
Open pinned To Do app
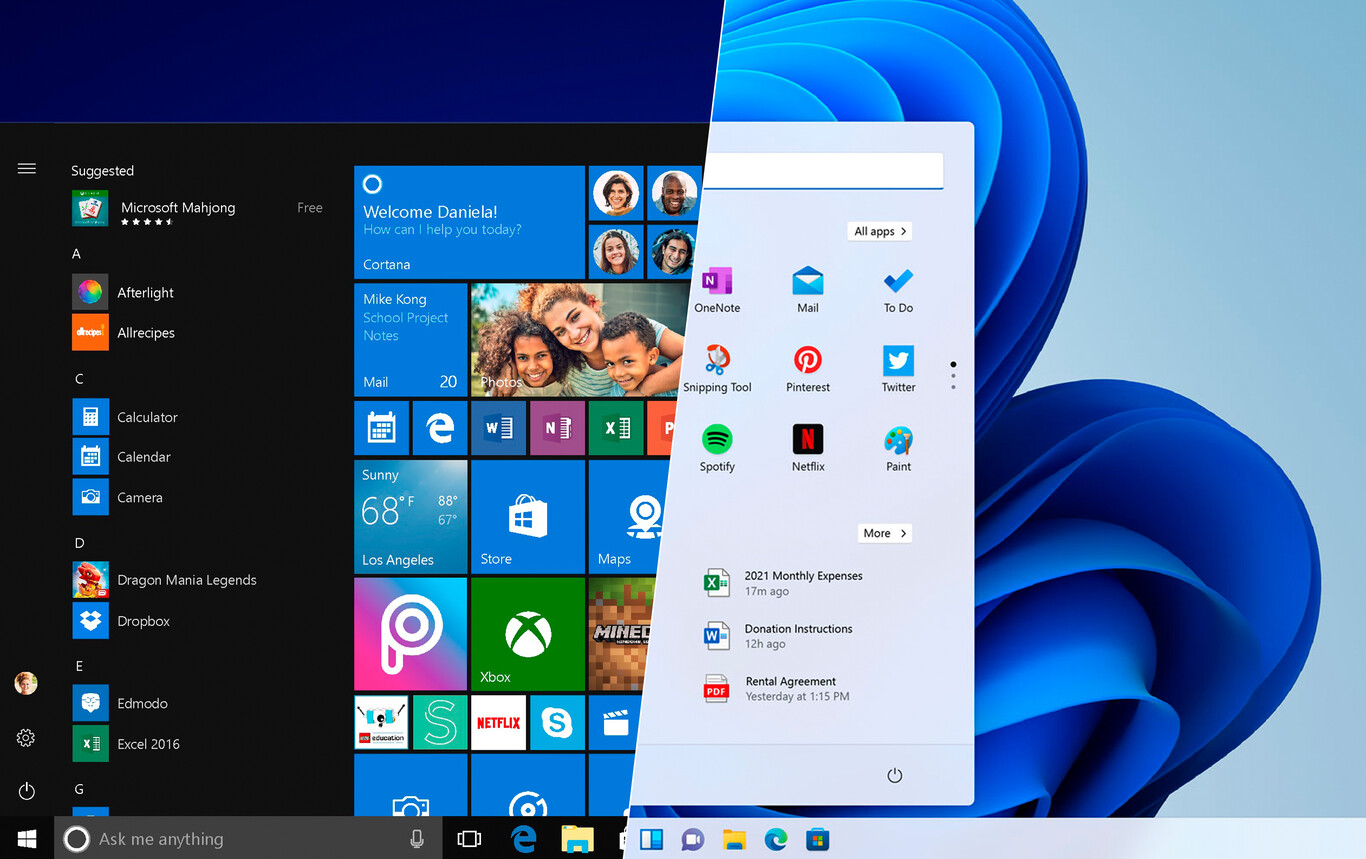coord(898,291)
